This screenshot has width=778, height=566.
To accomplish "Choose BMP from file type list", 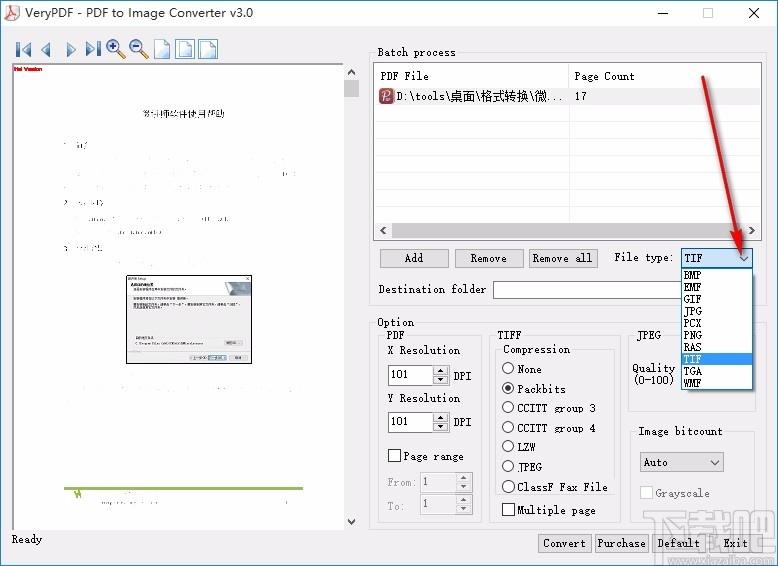I will pos(716,275).
